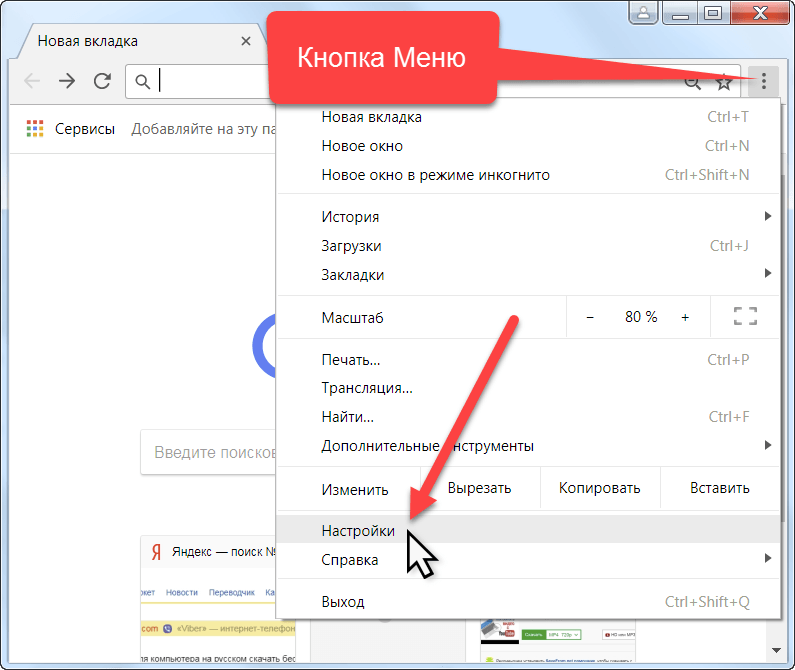This screenshot has width=795, height=670.
Task: Open the YouTube downloader page thumbnail
Action: click(558, 641)
